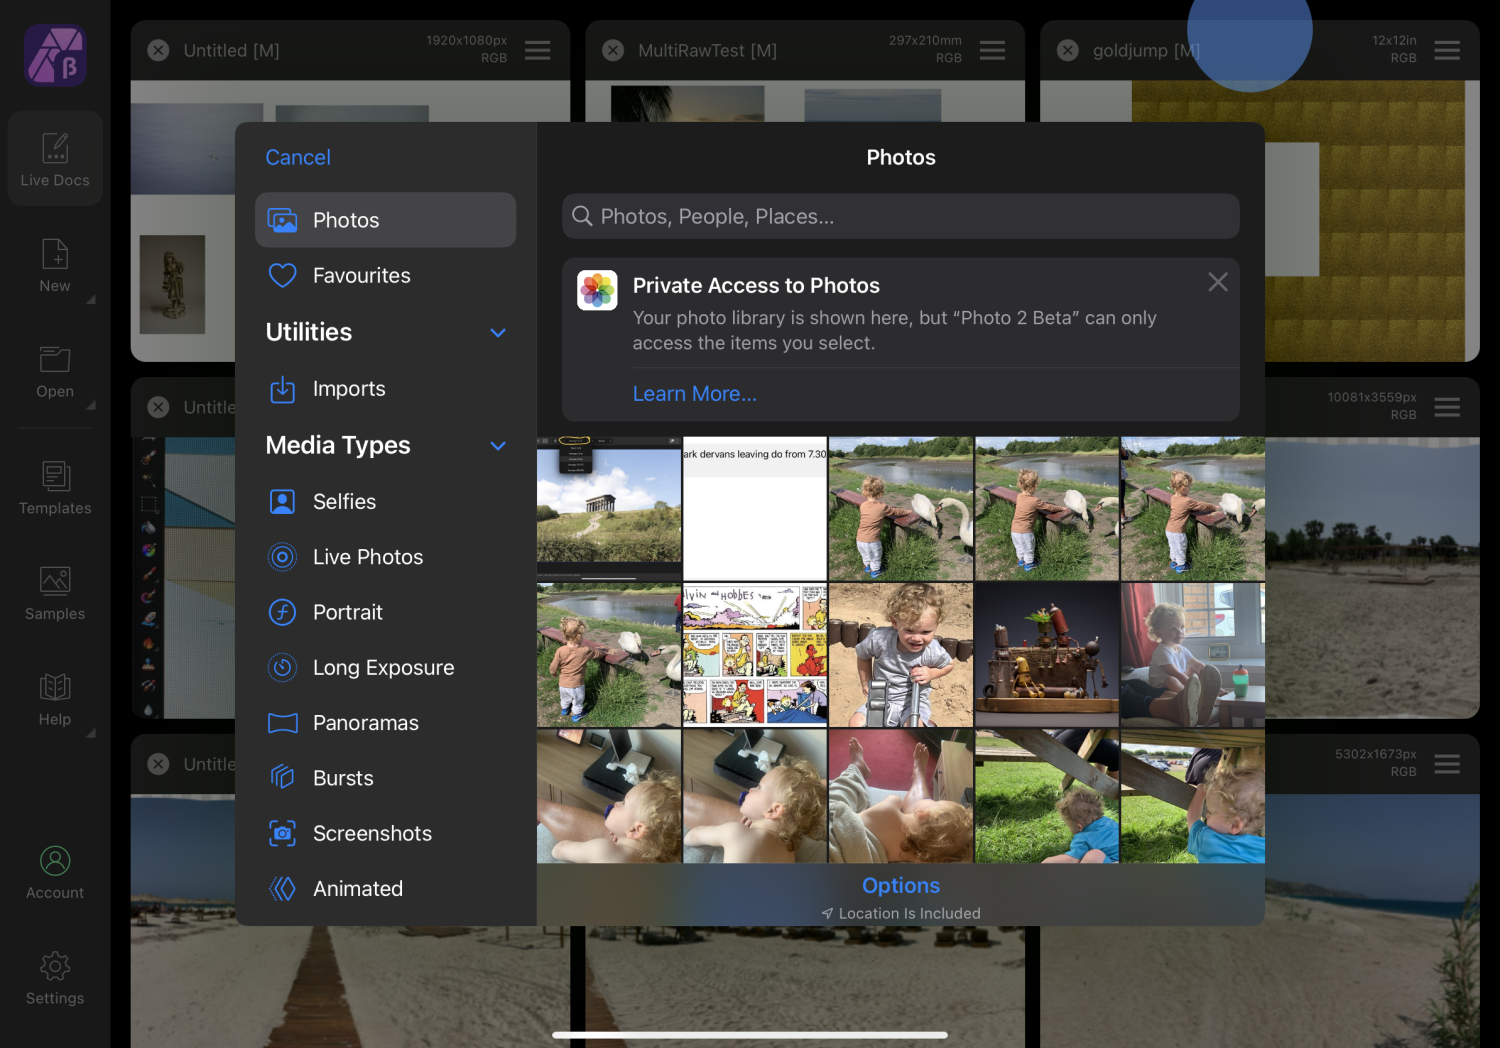
Task: Open the Templates section
Action: coord(55,487)
